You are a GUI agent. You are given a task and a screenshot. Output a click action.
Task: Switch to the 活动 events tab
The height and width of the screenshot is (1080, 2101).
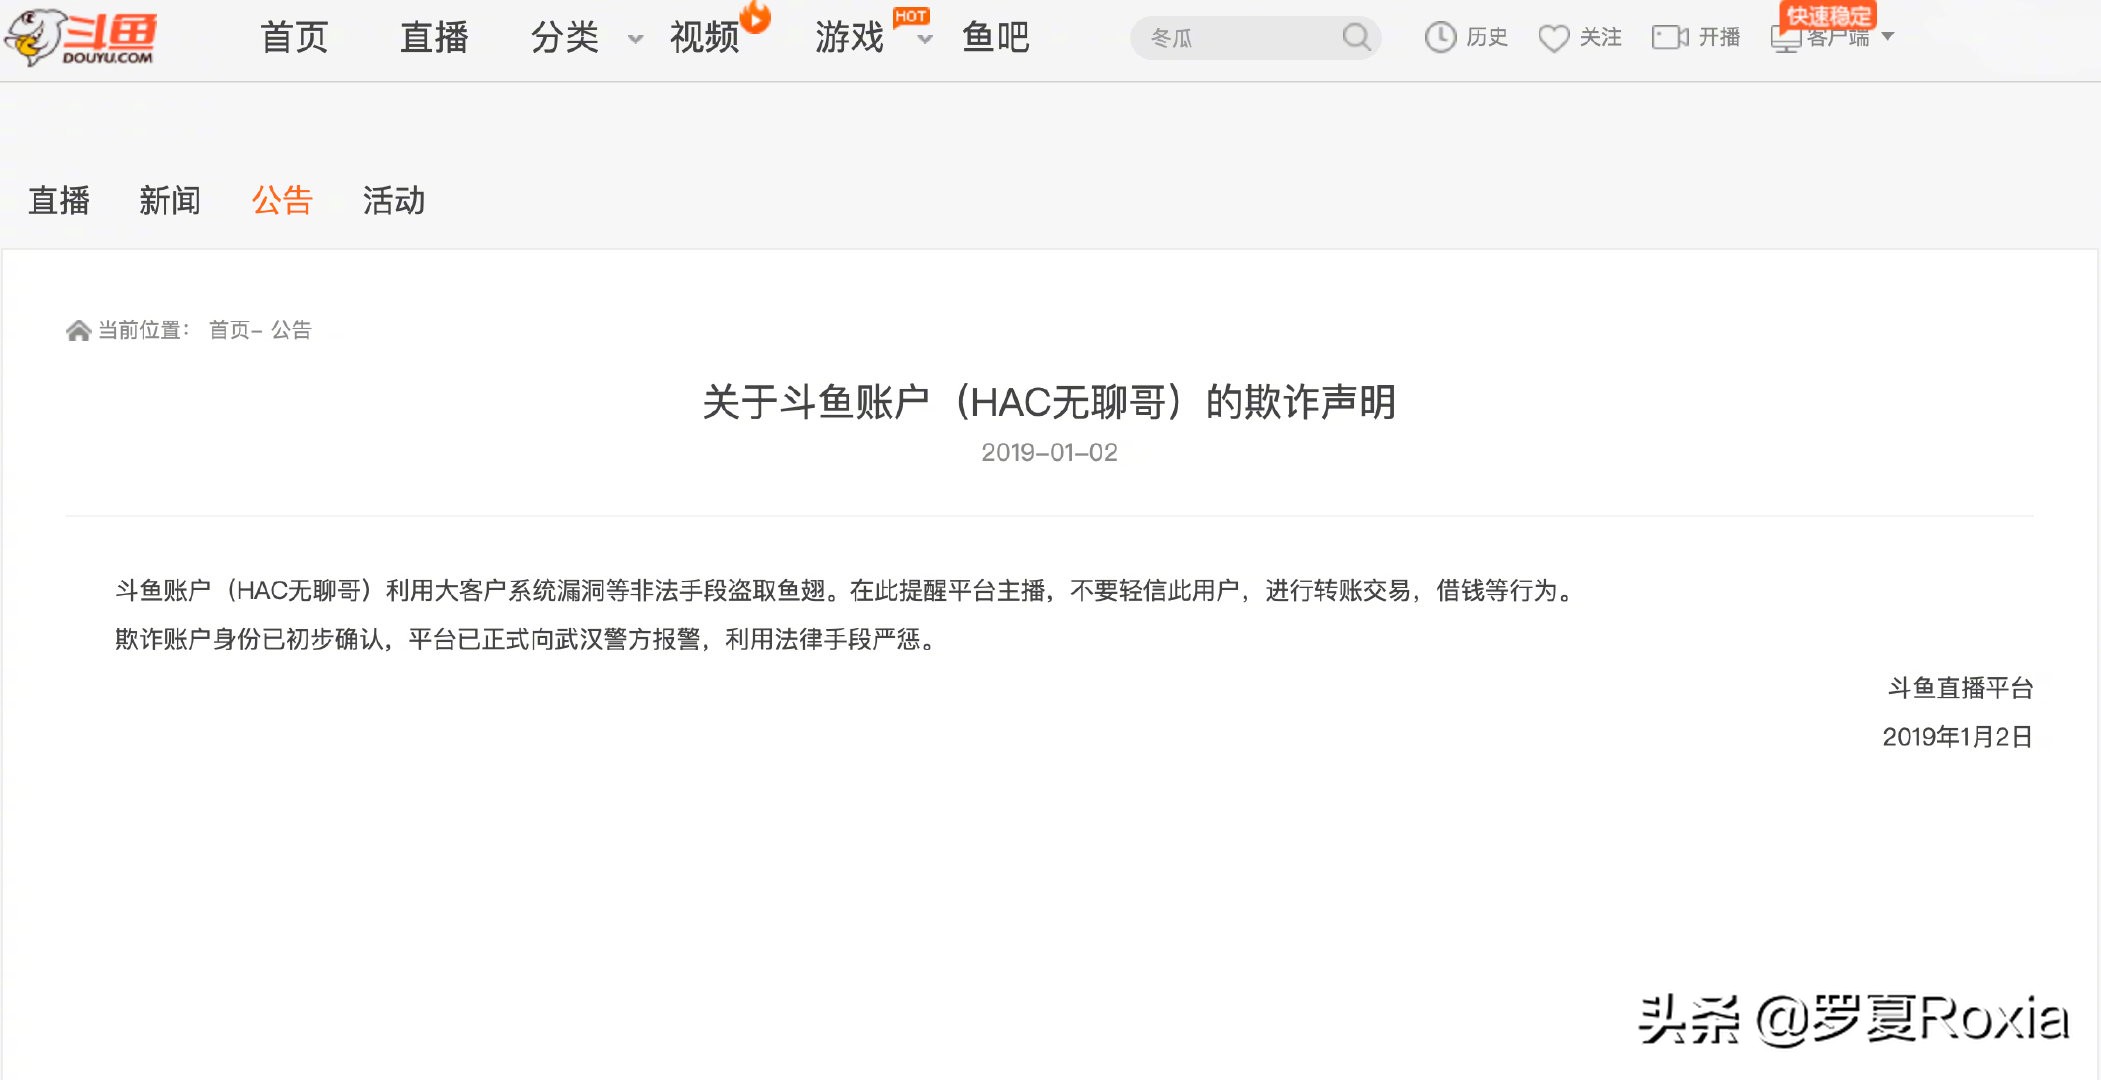(394, 201)
